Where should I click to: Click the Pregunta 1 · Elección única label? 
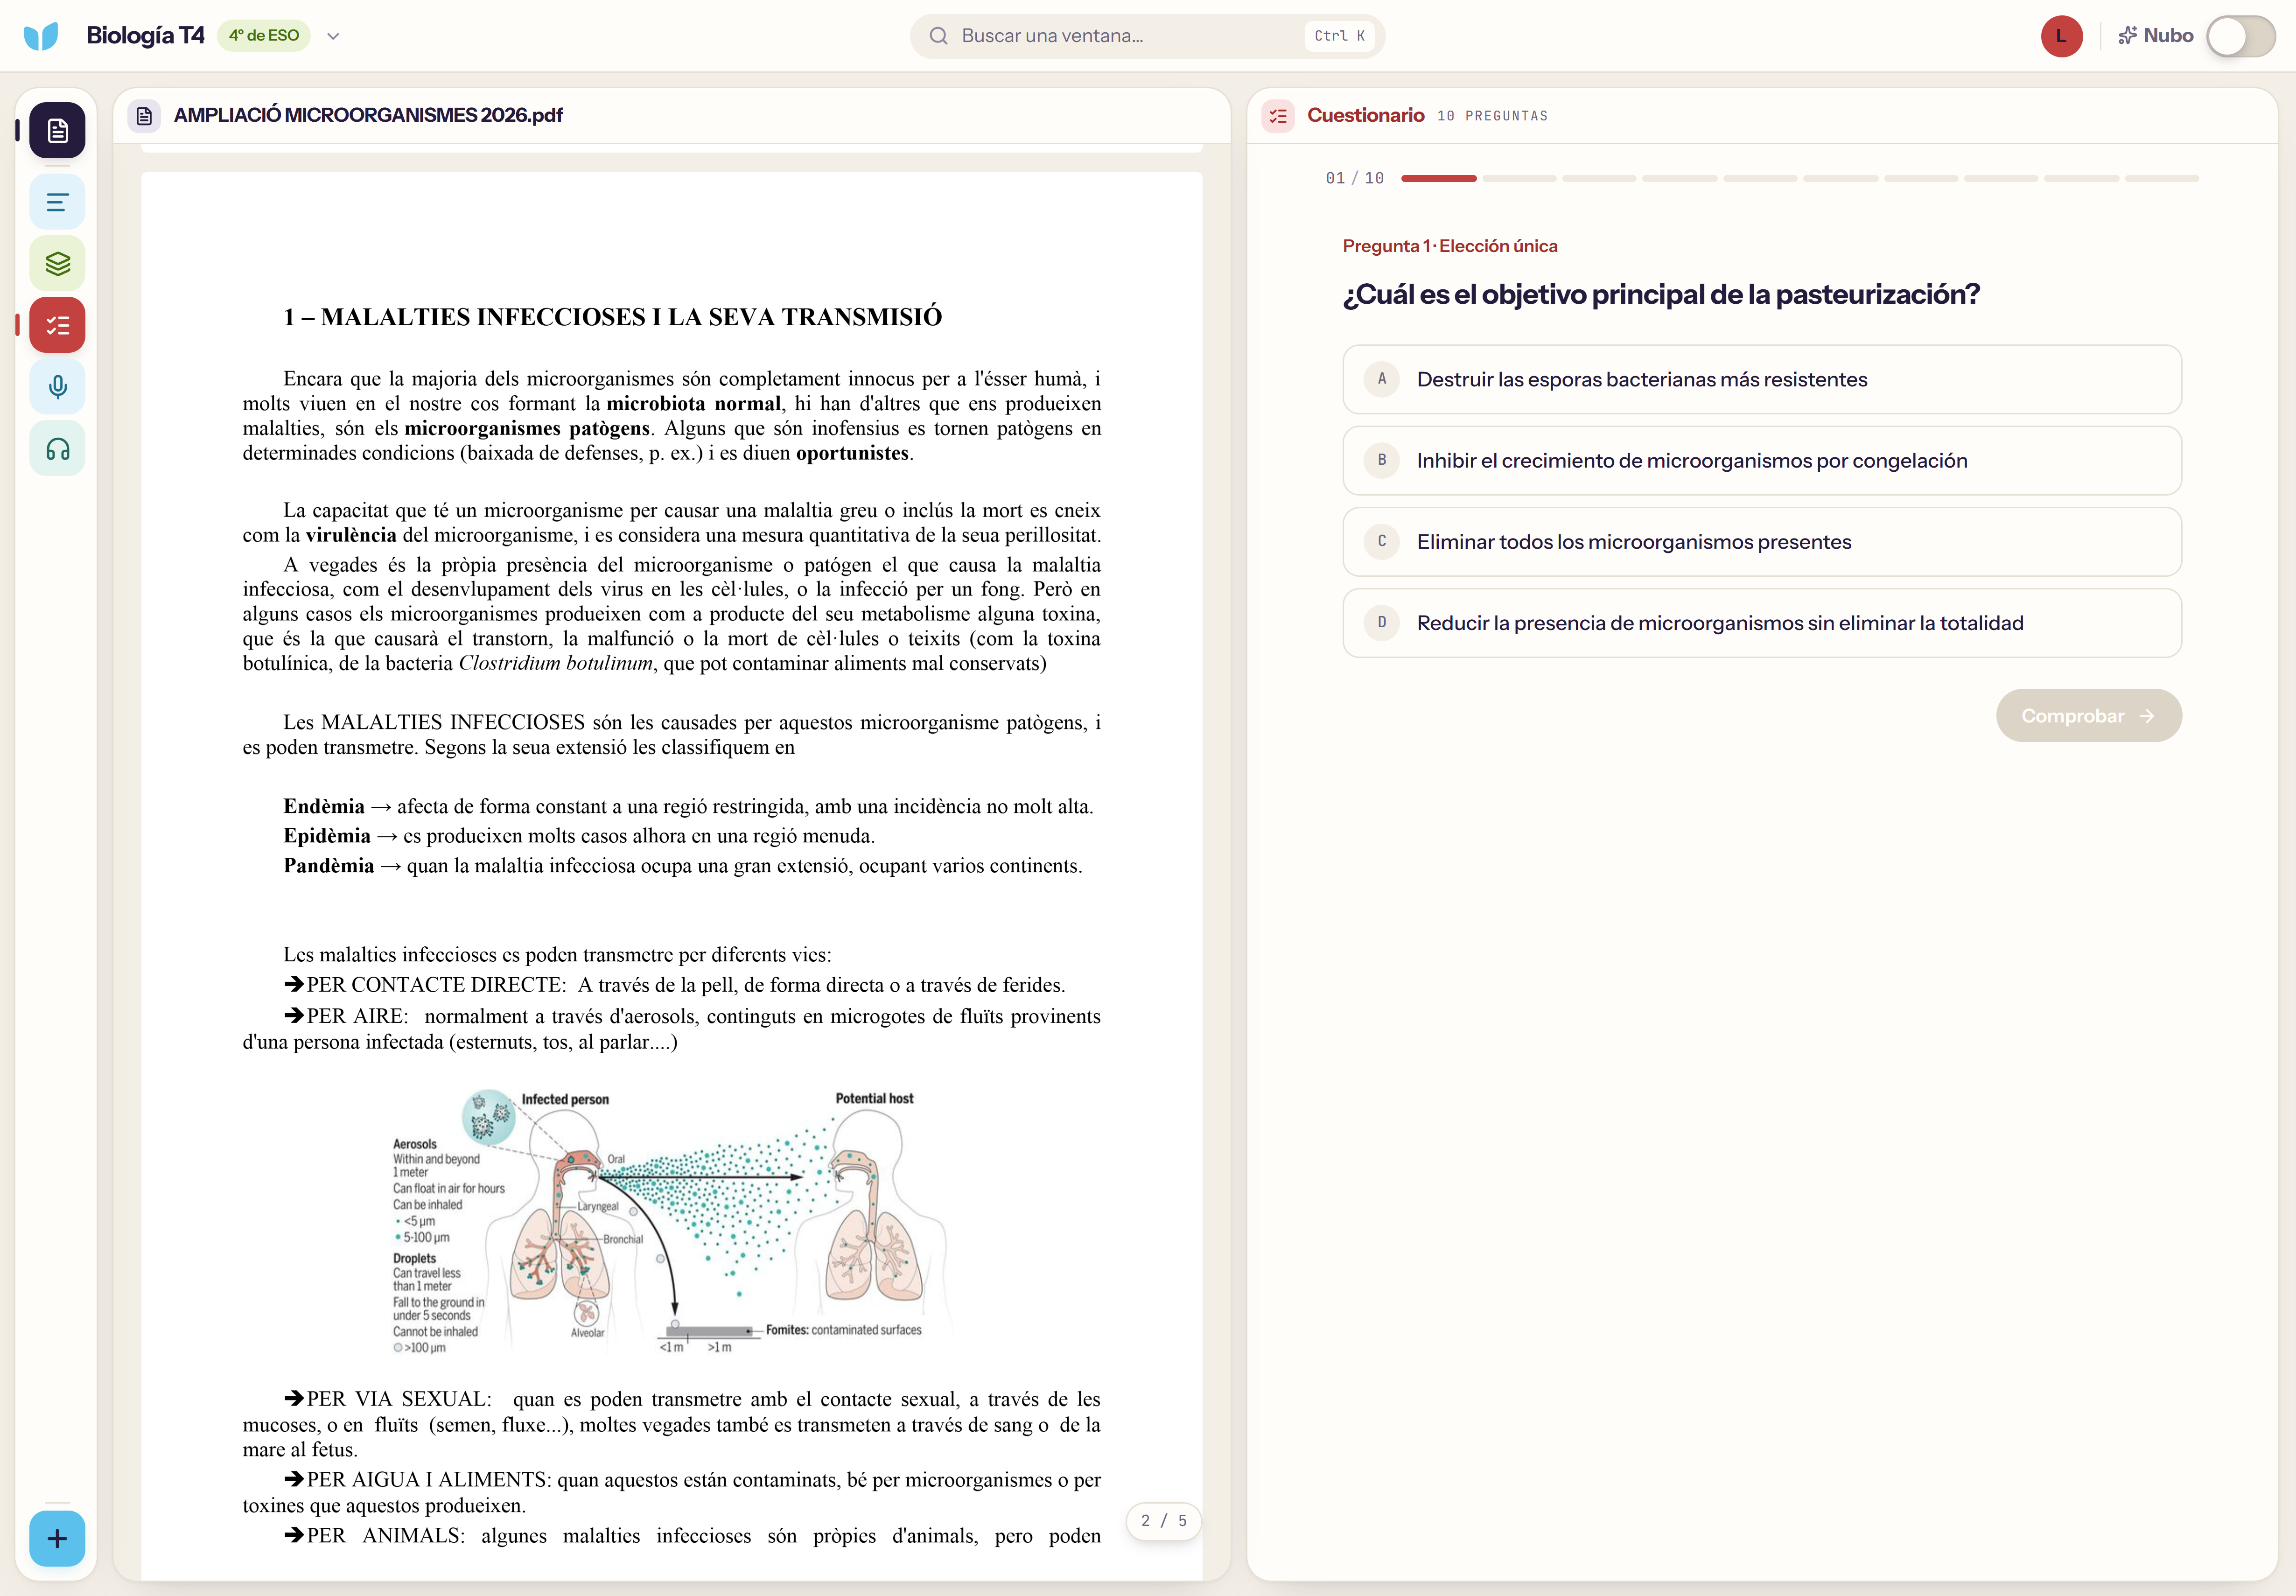[x=1449, y=246]
